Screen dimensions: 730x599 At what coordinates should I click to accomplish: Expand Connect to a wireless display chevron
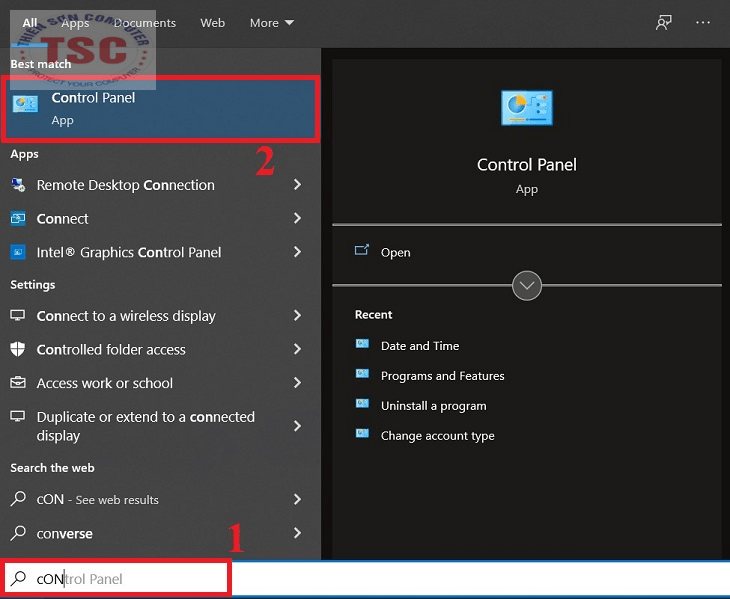pos(297,316)
